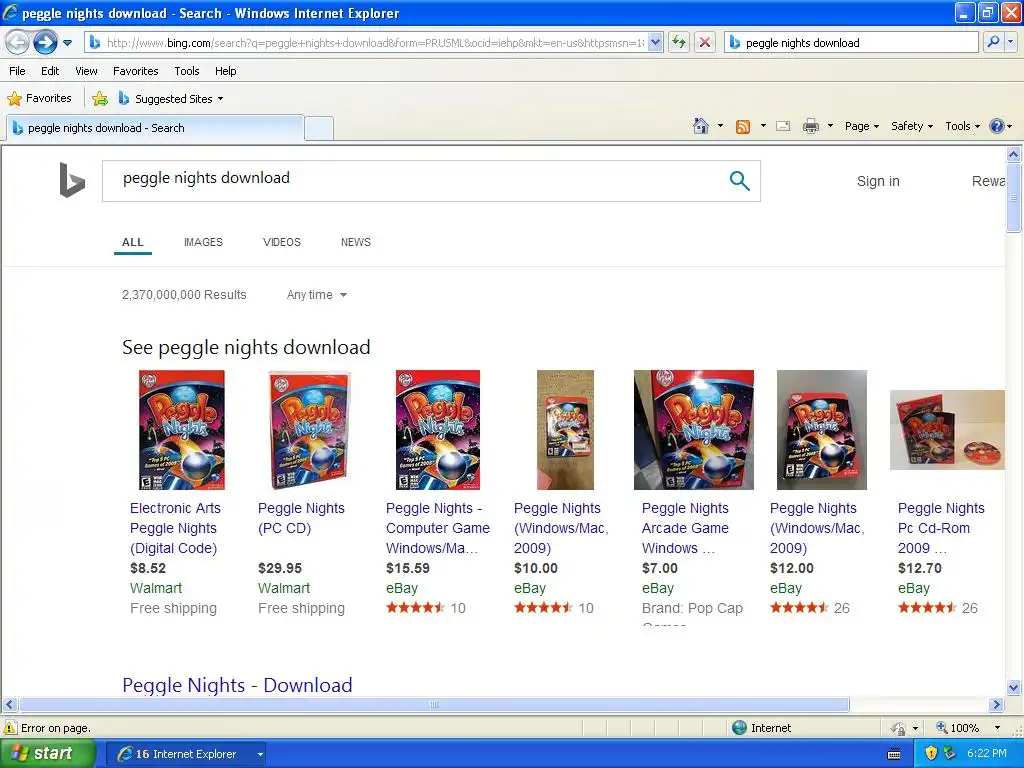Open the Help menu
Viewport: 1024px width, 768px height.
[x=225, y=71]
